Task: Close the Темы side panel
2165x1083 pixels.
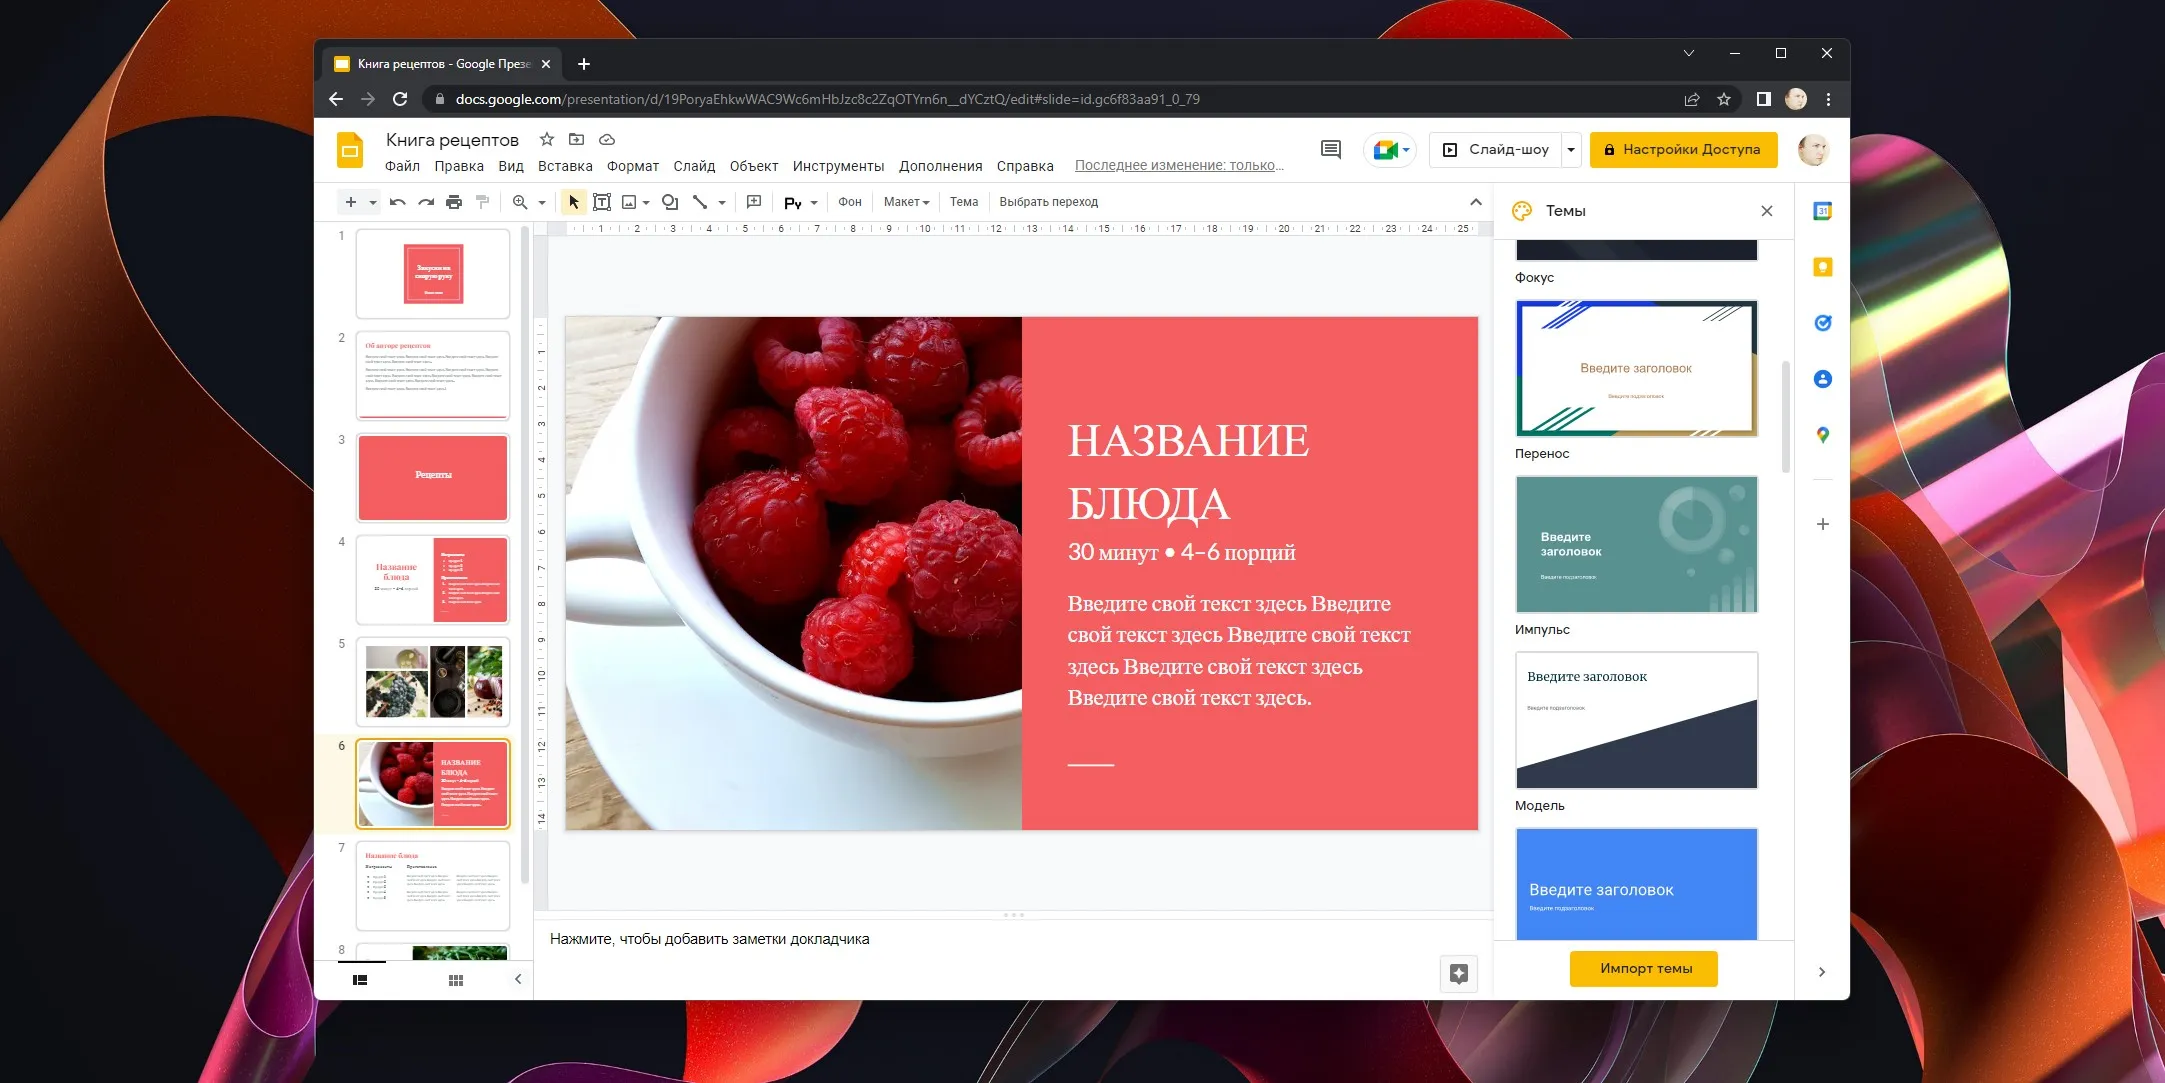Action: [1767, 211]
